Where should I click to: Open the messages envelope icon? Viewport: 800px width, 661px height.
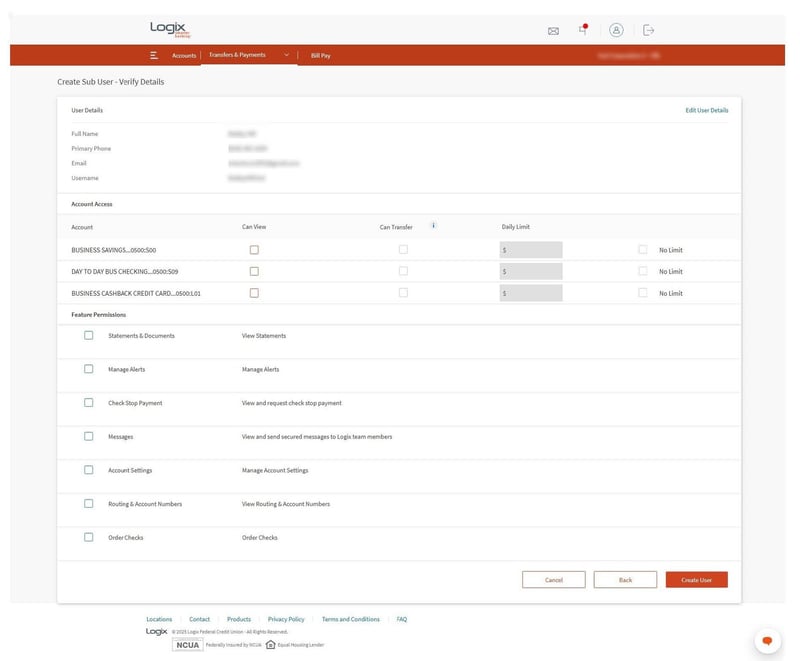coord(553,31)
